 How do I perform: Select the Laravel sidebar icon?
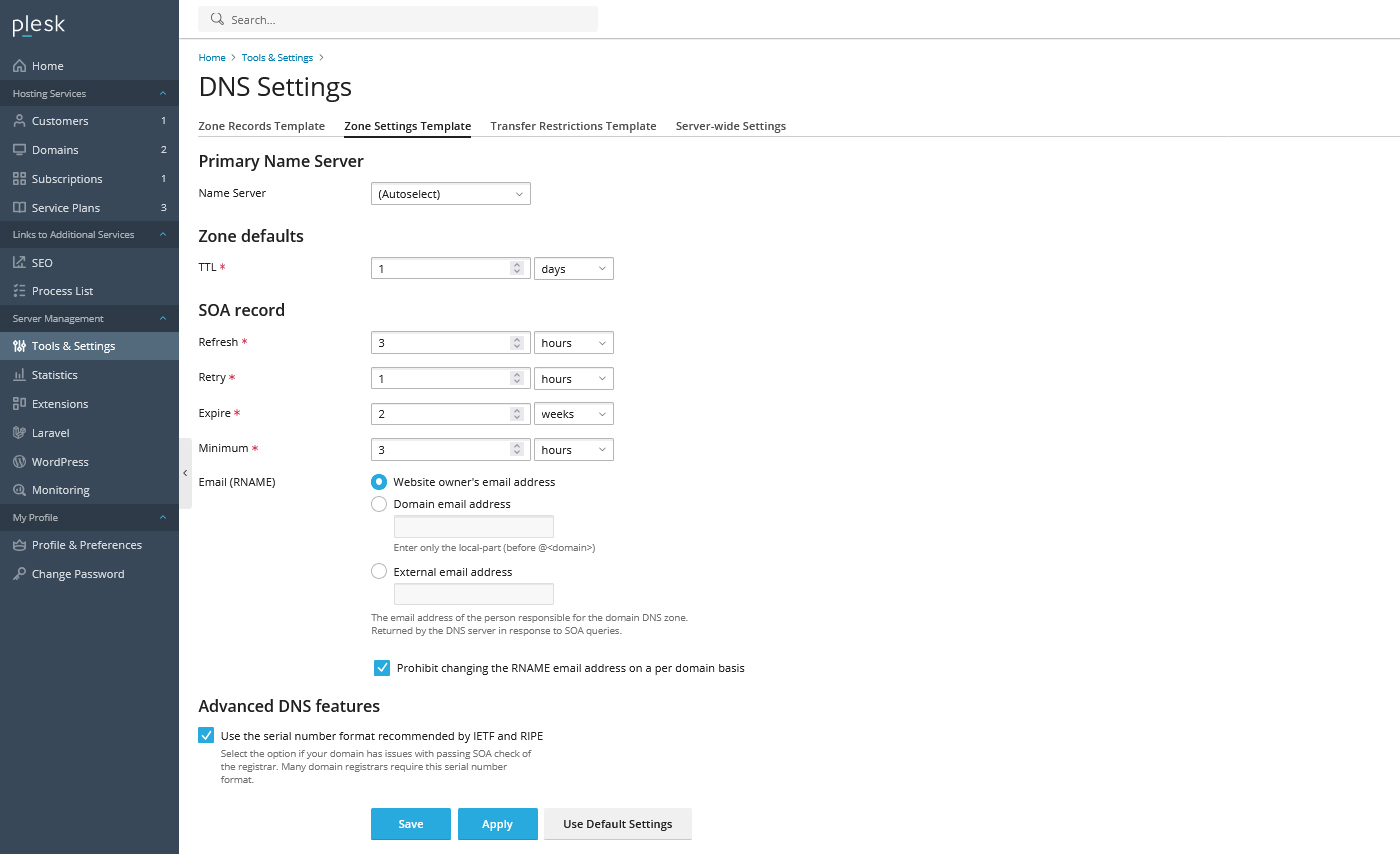tap(48, 432)
